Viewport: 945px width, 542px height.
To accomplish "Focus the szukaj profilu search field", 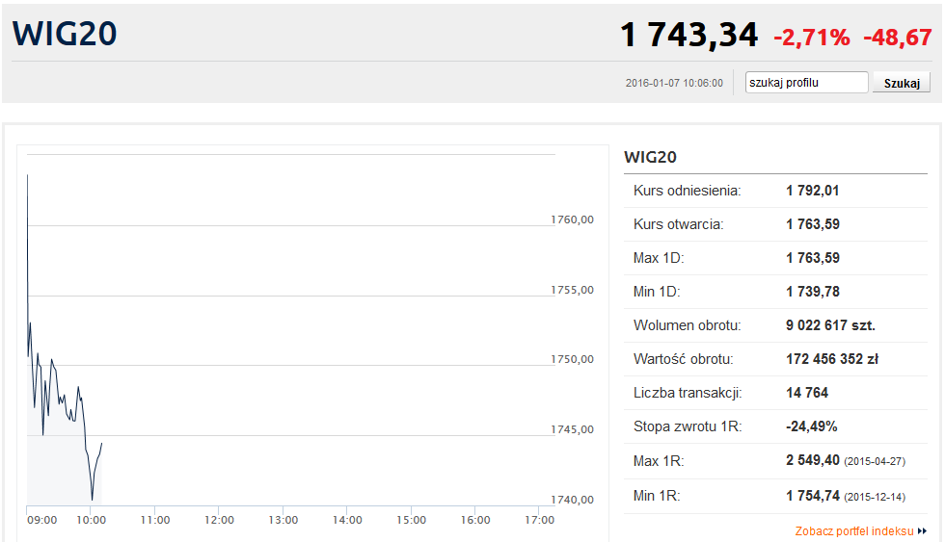I will click(x=806, y=83).
